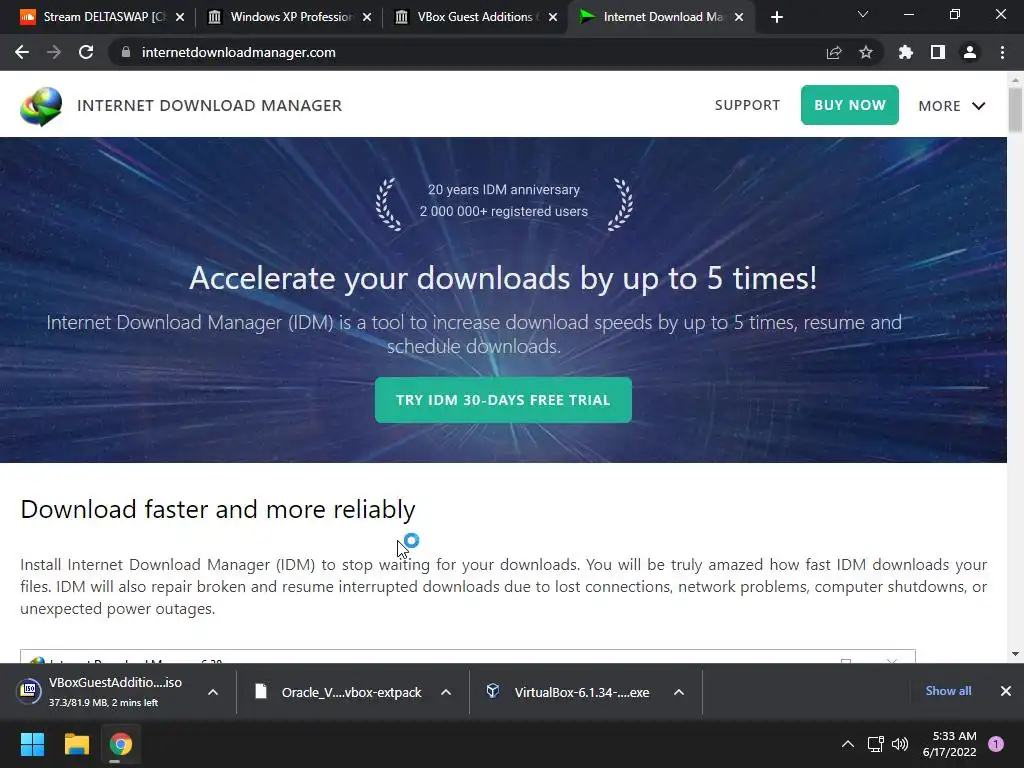Click the BUY NOW button
Image resolution: width=1024 pixels, height=768 pixels.
pos(850,105)
